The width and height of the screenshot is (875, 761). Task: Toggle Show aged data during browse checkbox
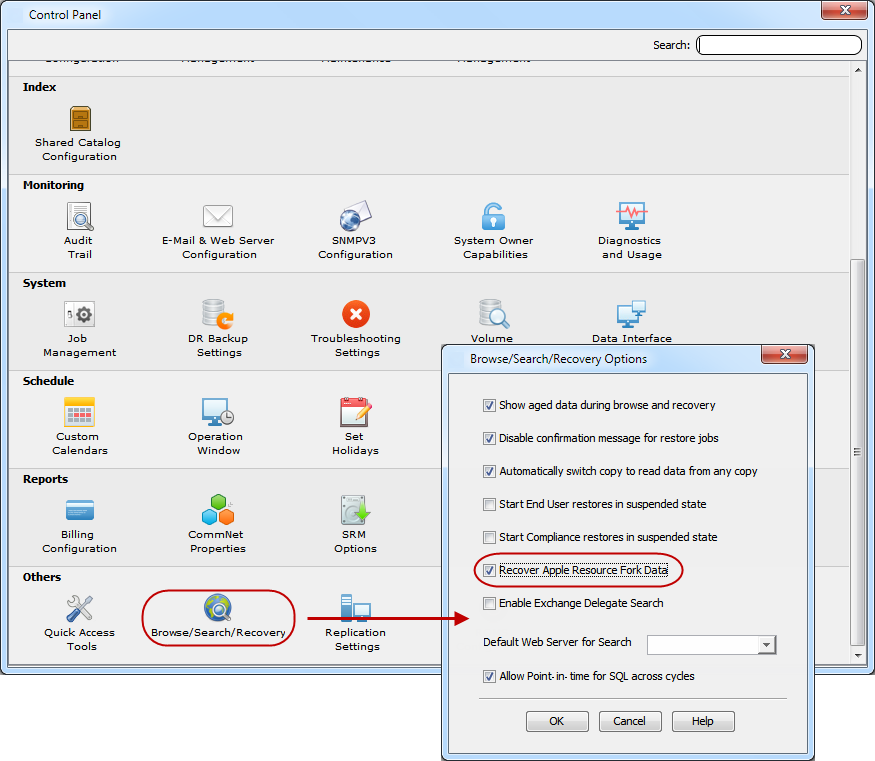489,405
